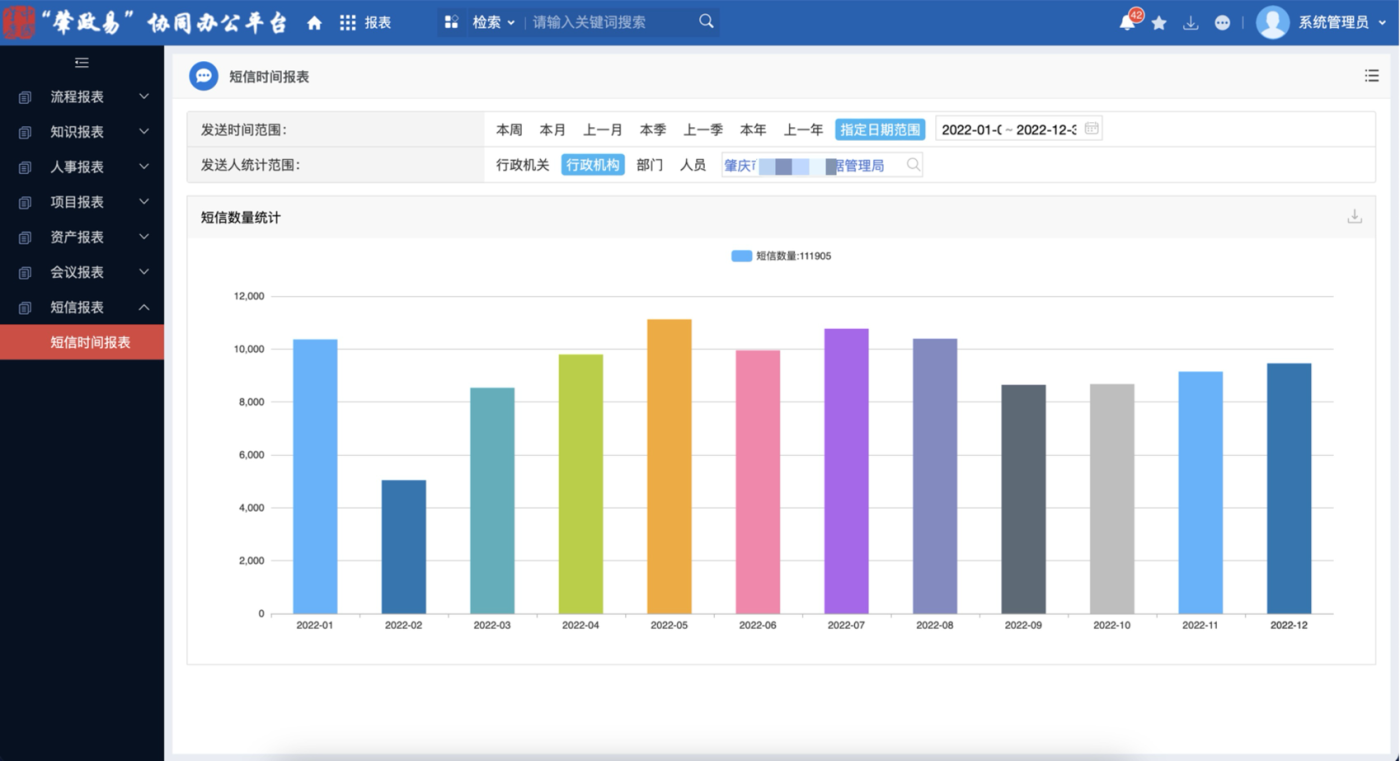The height and width of the screenshot is (761, 1400).
Task: Click the search magnifier in the keyword box
Action: (706, 22)
